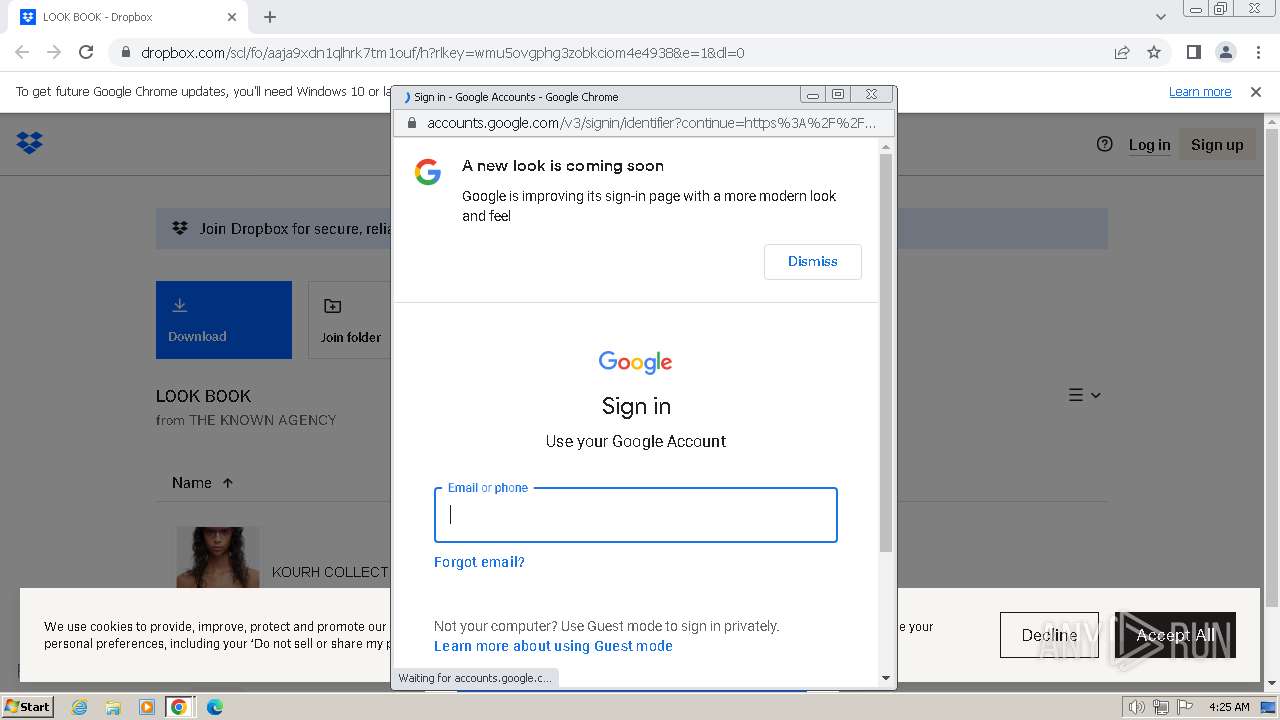Go back in Chrome browser

click(22, 52)
